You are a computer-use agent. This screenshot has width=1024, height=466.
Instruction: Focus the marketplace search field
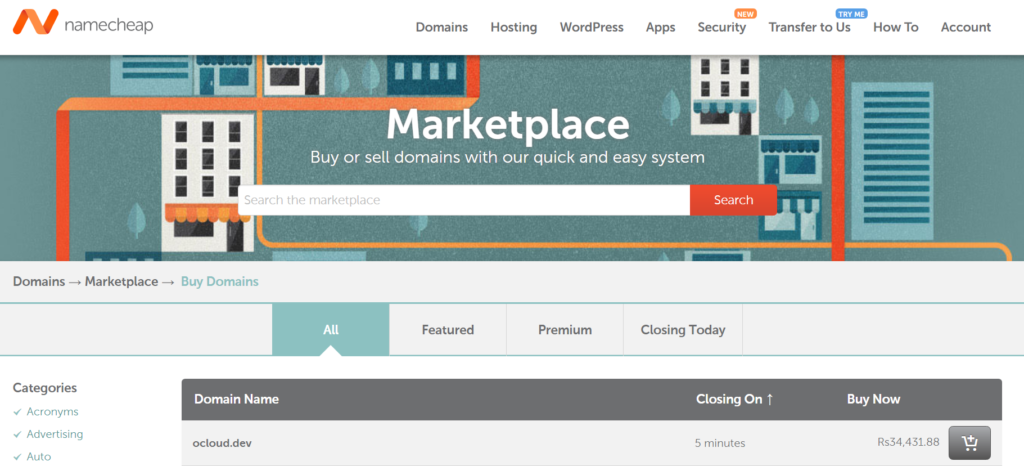tap(464, 200)
